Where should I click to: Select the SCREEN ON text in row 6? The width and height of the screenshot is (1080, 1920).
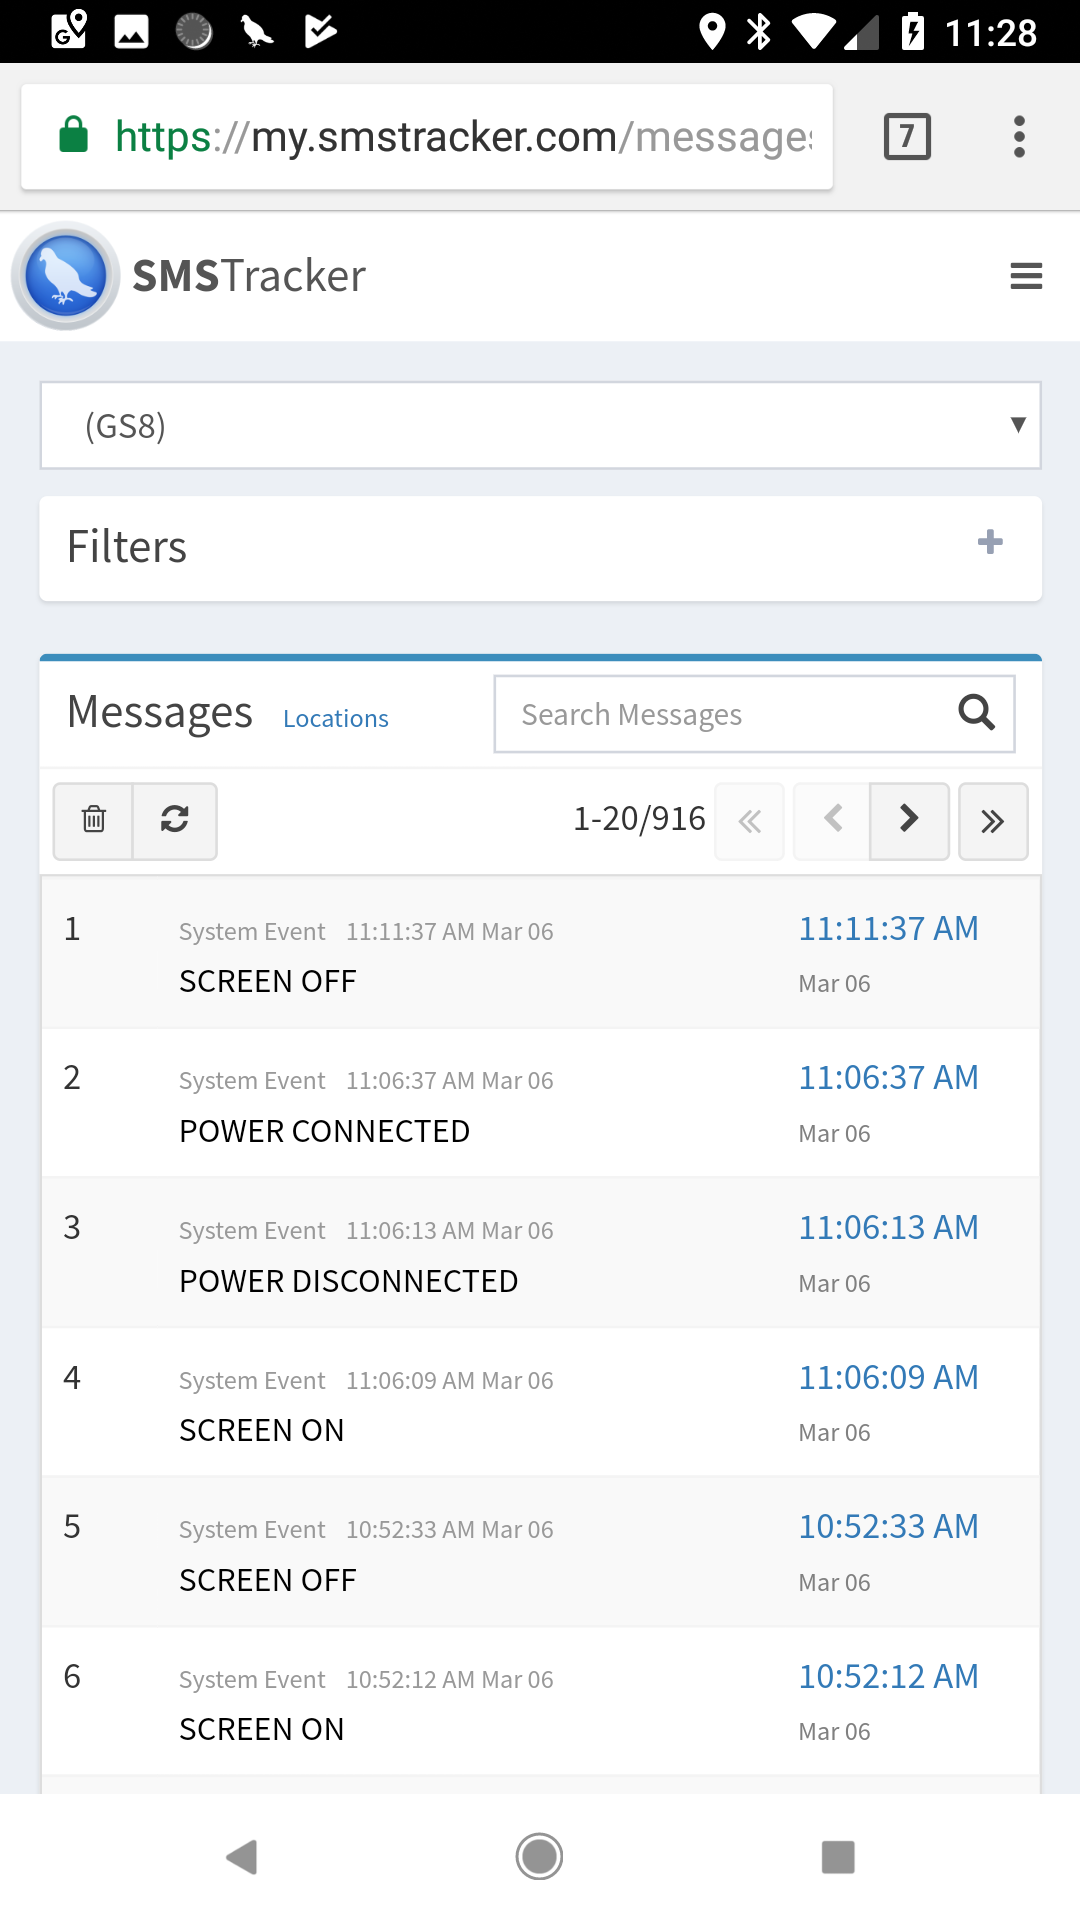(261, 1729)
